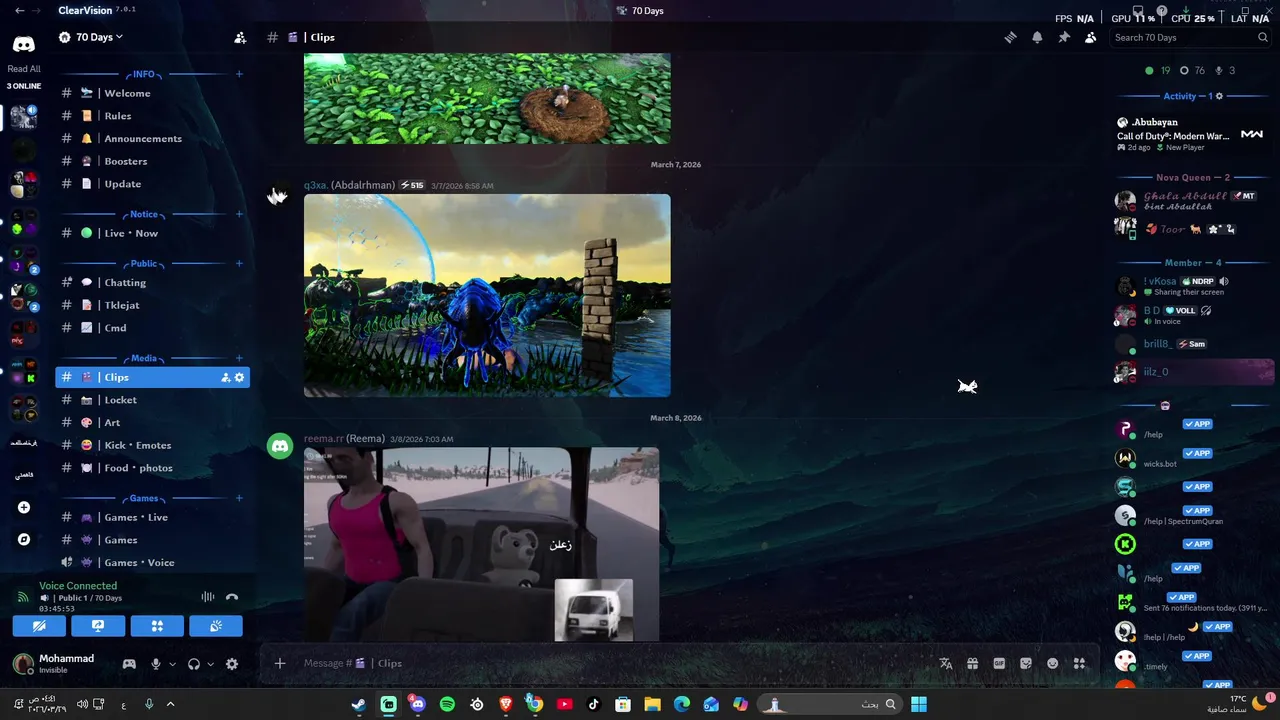Screen dimensions: 1280x720
Task: Add a channel to Media category
Action: click(239, 358)
